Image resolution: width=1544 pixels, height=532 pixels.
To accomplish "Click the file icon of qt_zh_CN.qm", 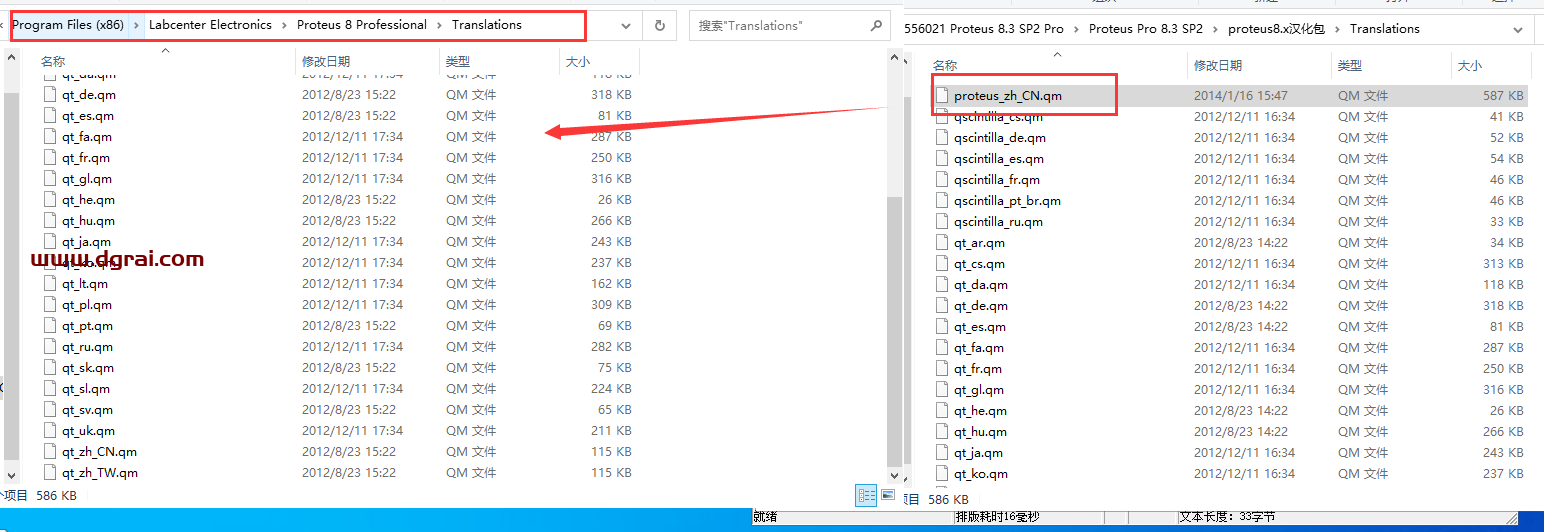I will click(52, 452).
